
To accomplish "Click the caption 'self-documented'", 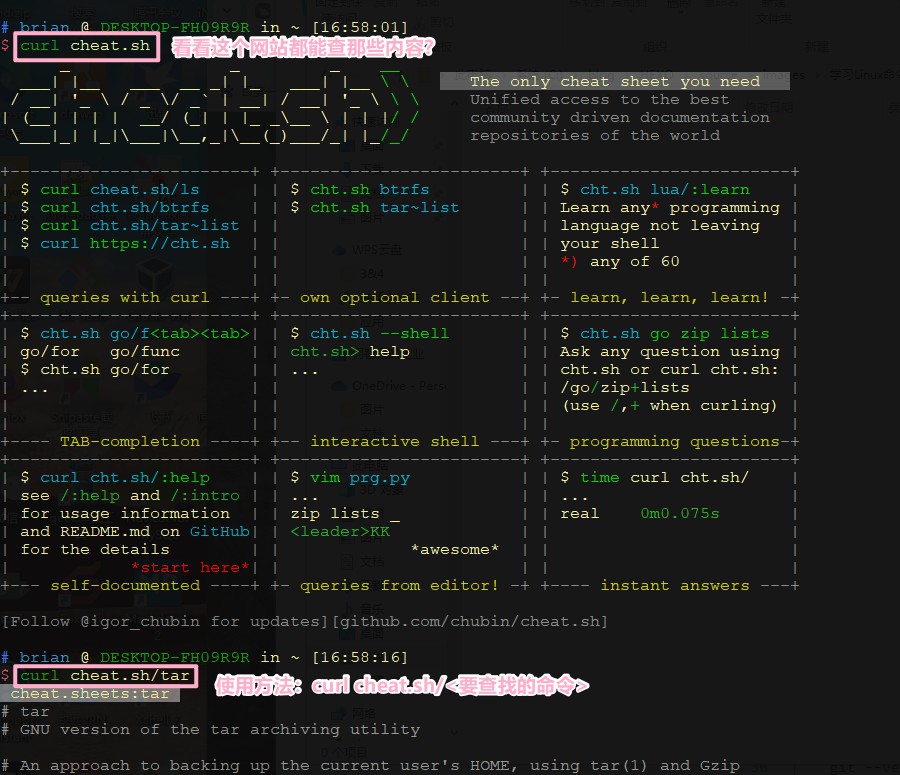I will point(125,586).
